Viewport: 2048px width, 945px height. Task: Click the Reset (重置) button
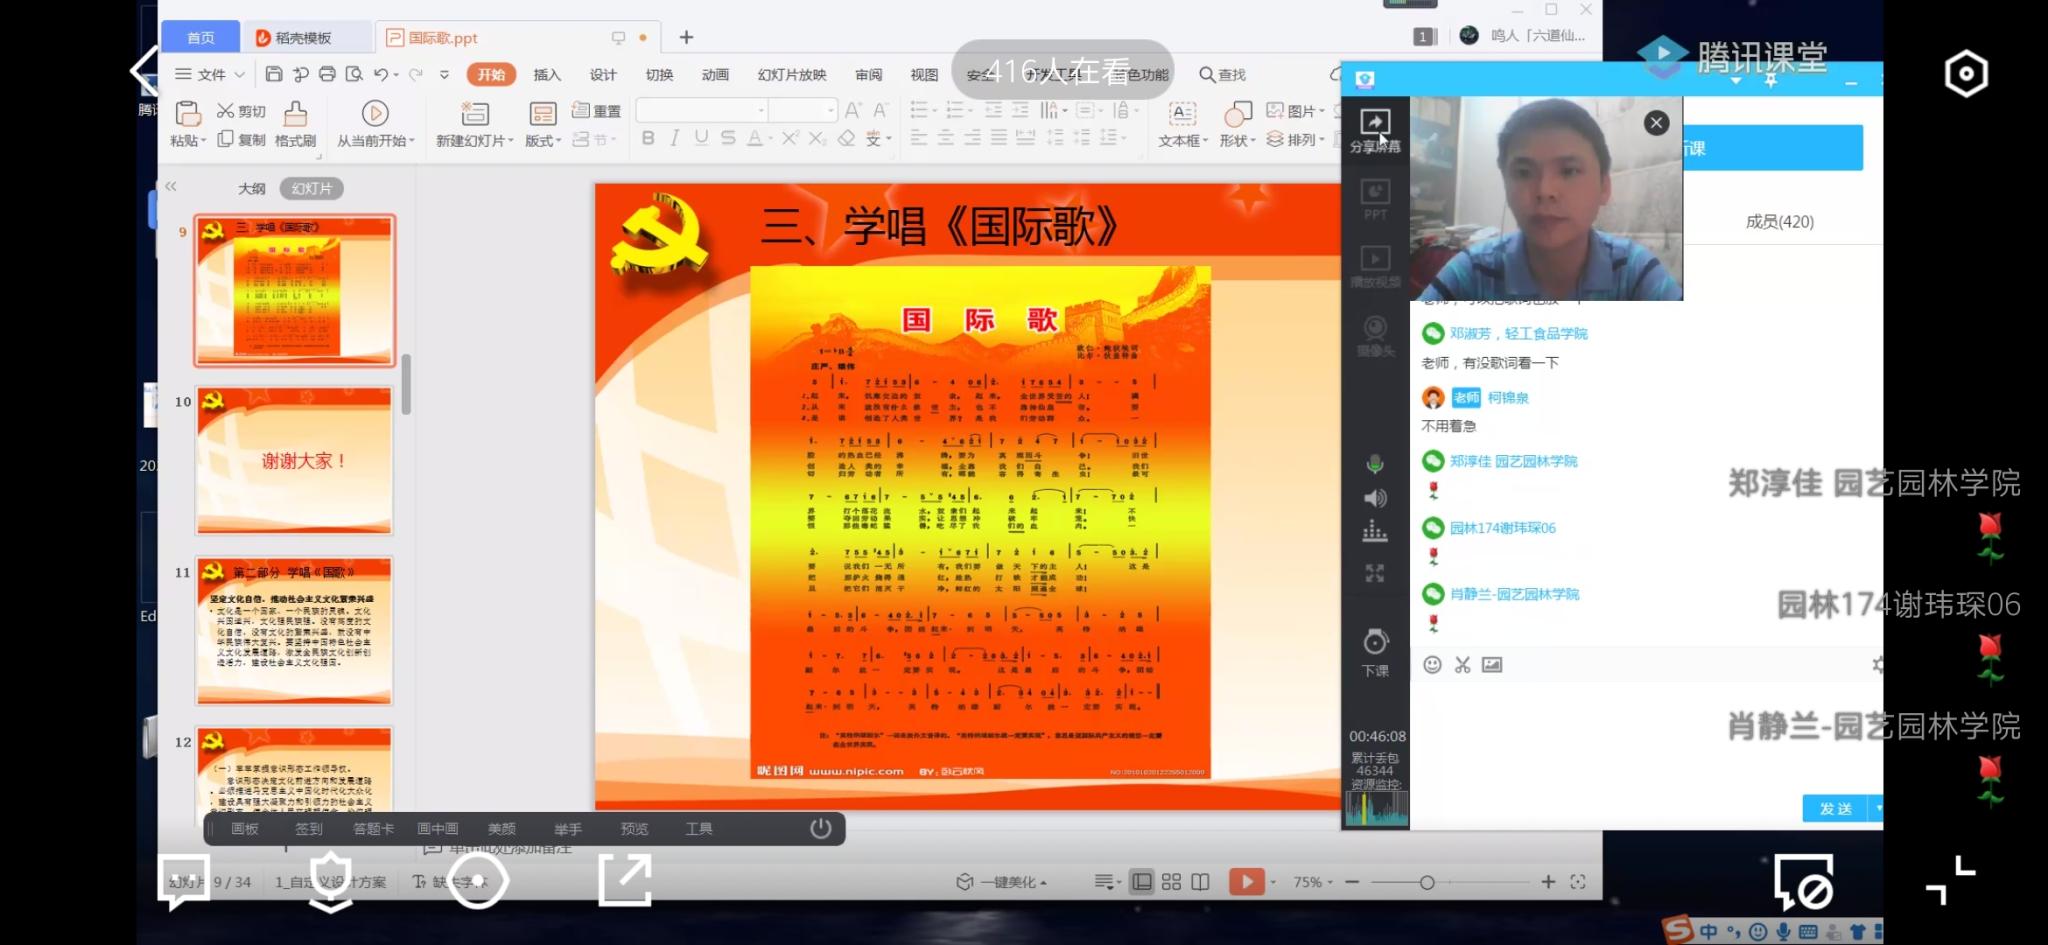pos(596,111)
